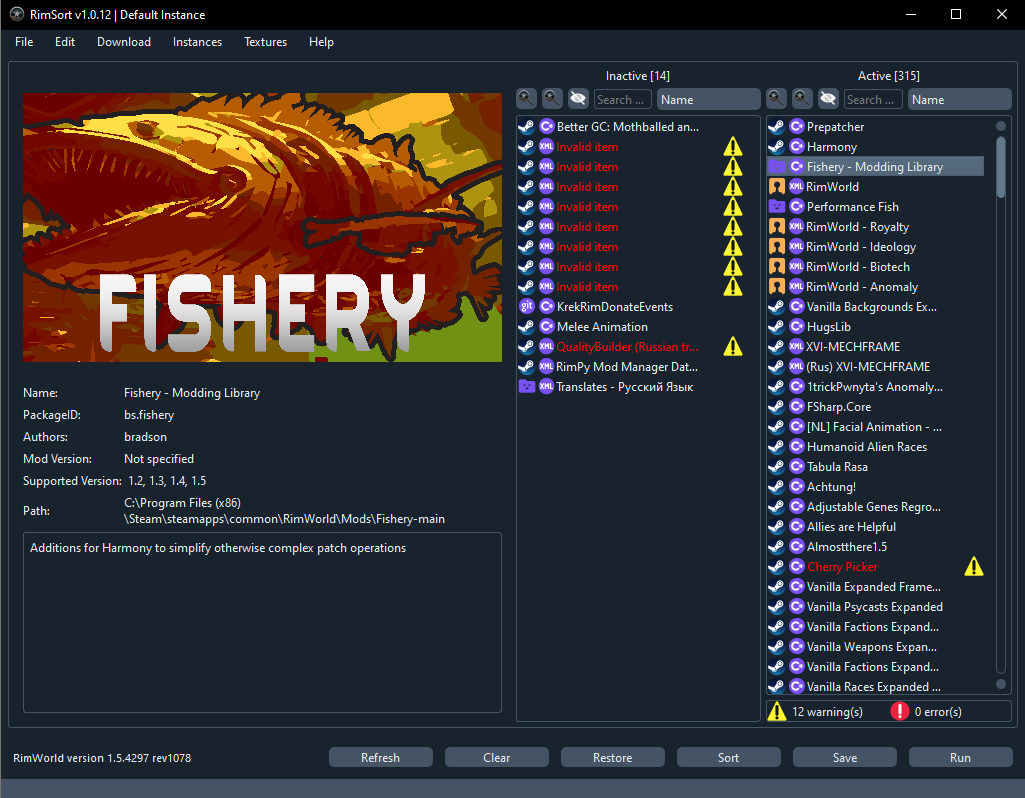Image resolution: width=1025 pixels, height=798 pixels.
Task: Open the Instances menu
Action: (x=197, y=42)
